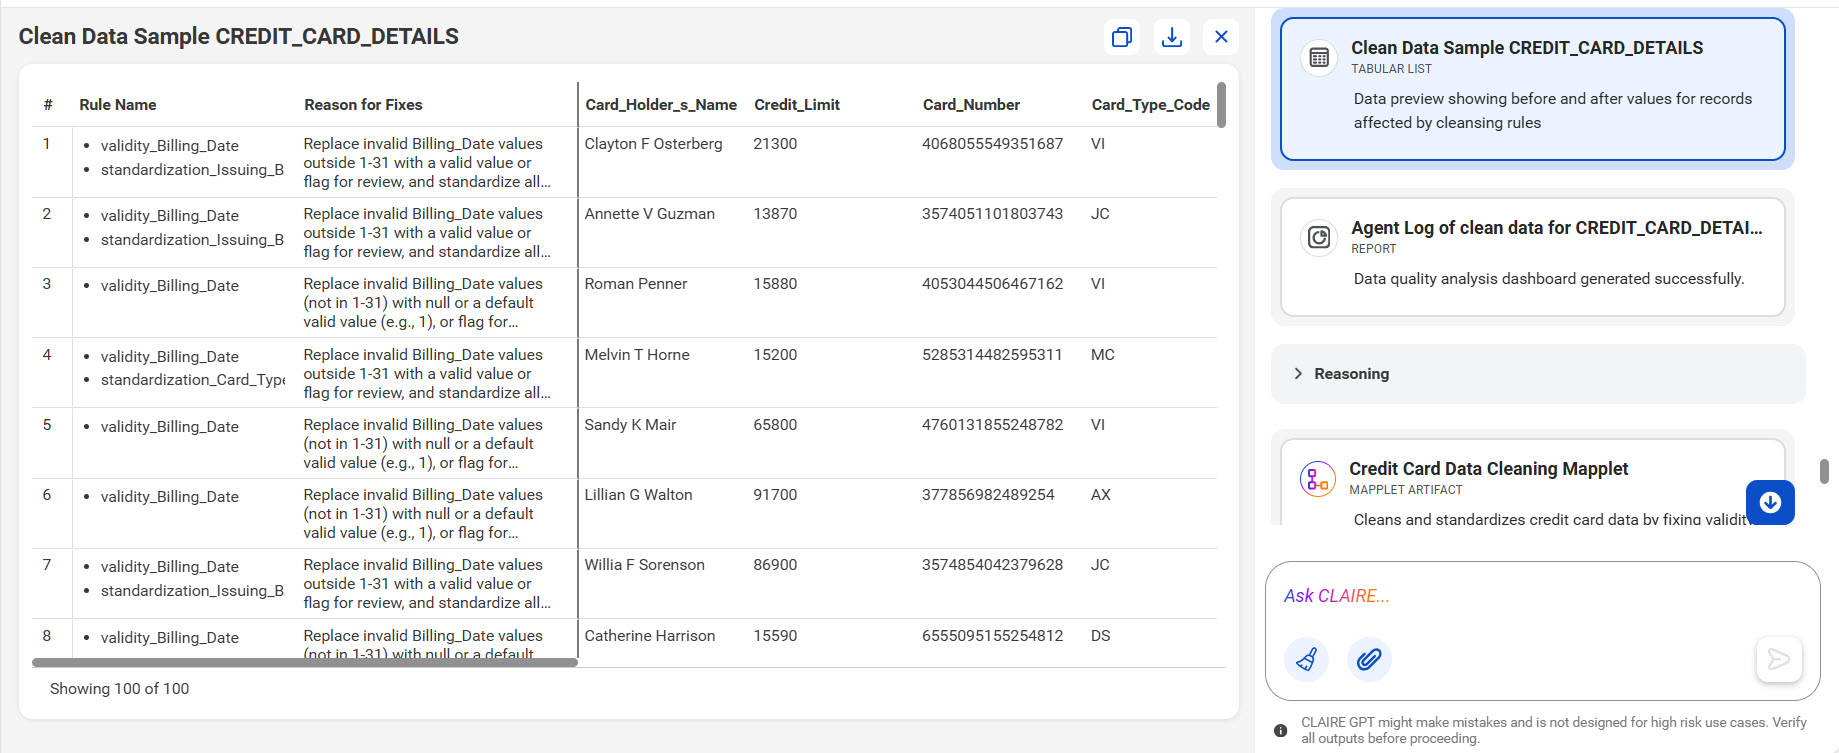Click credit limit value 13870

tap(775, 214)
